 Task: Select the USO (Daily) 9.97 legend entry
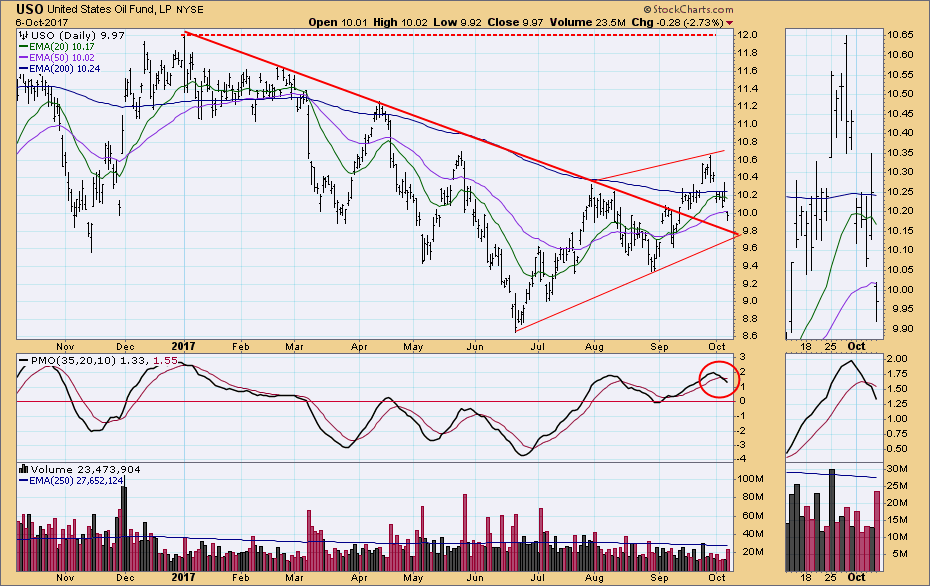point(78,36)
